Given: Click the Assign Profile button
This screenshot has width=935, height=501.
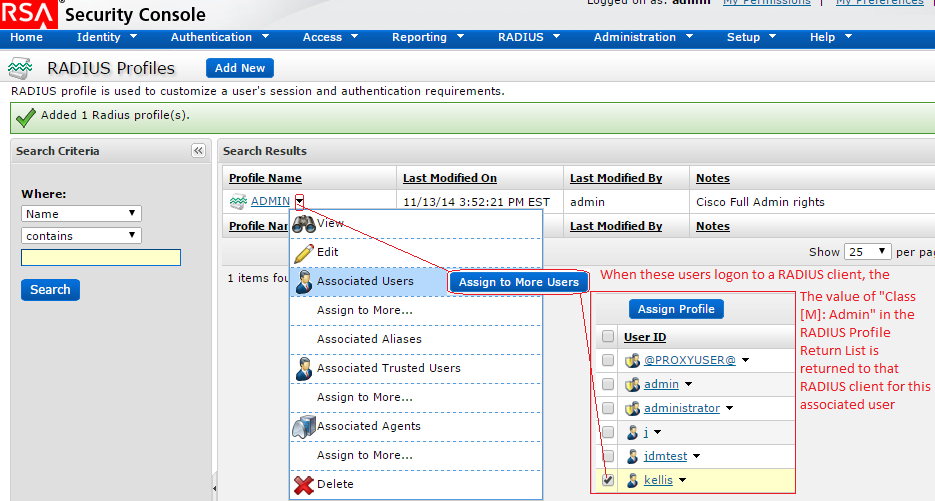Looking at the screenshot, I should (x=676, y=309).
